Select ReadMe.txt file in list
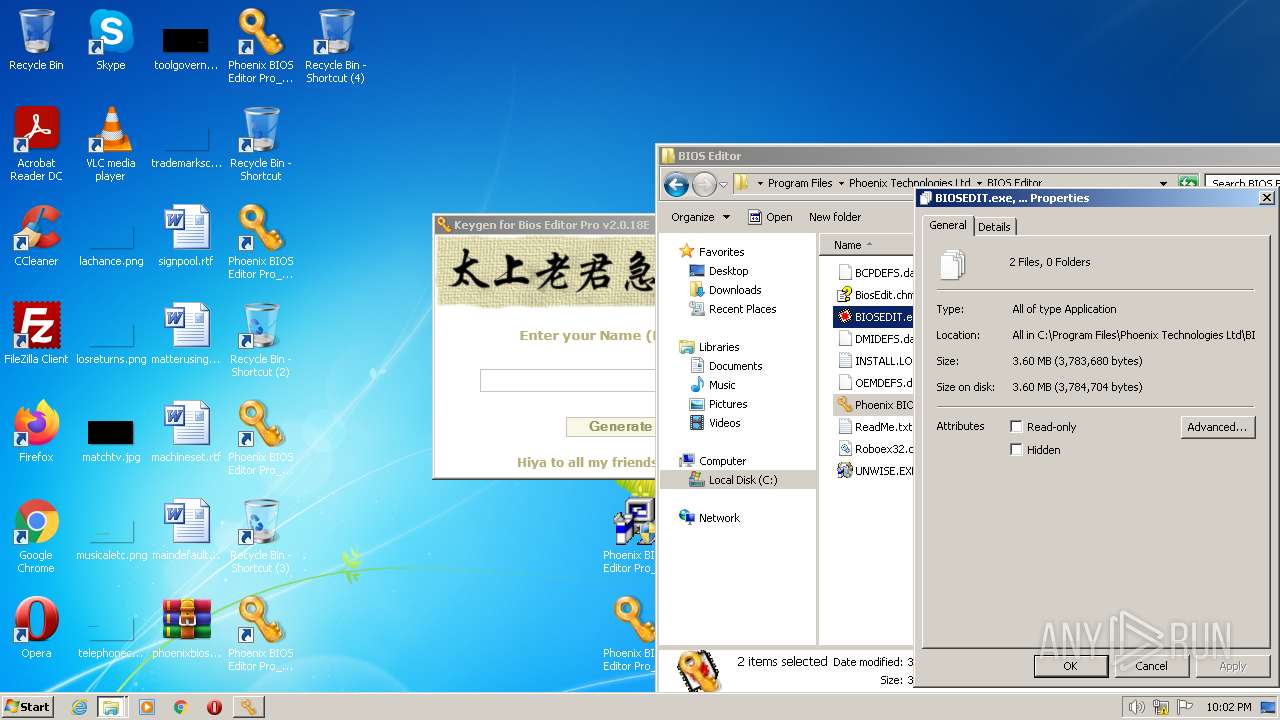 (875, 427)
